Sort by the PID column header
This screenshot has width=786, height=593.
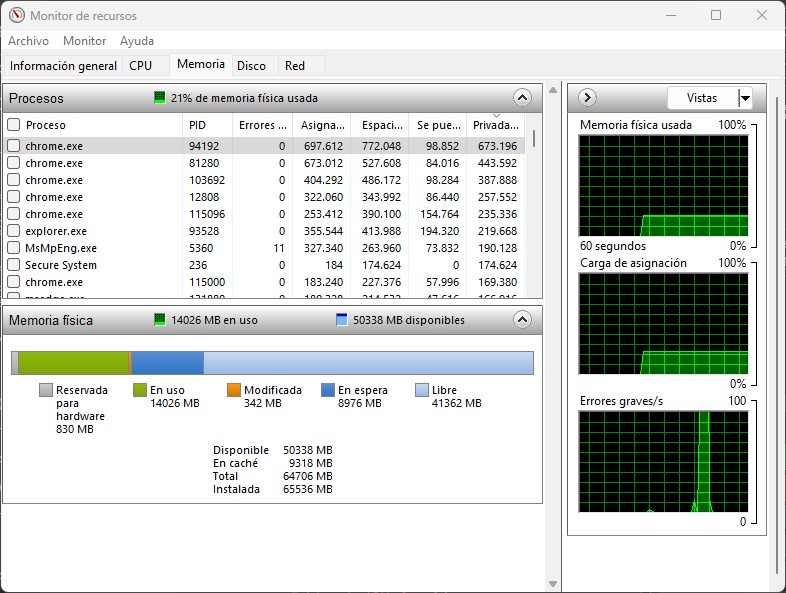coord(208,125)
